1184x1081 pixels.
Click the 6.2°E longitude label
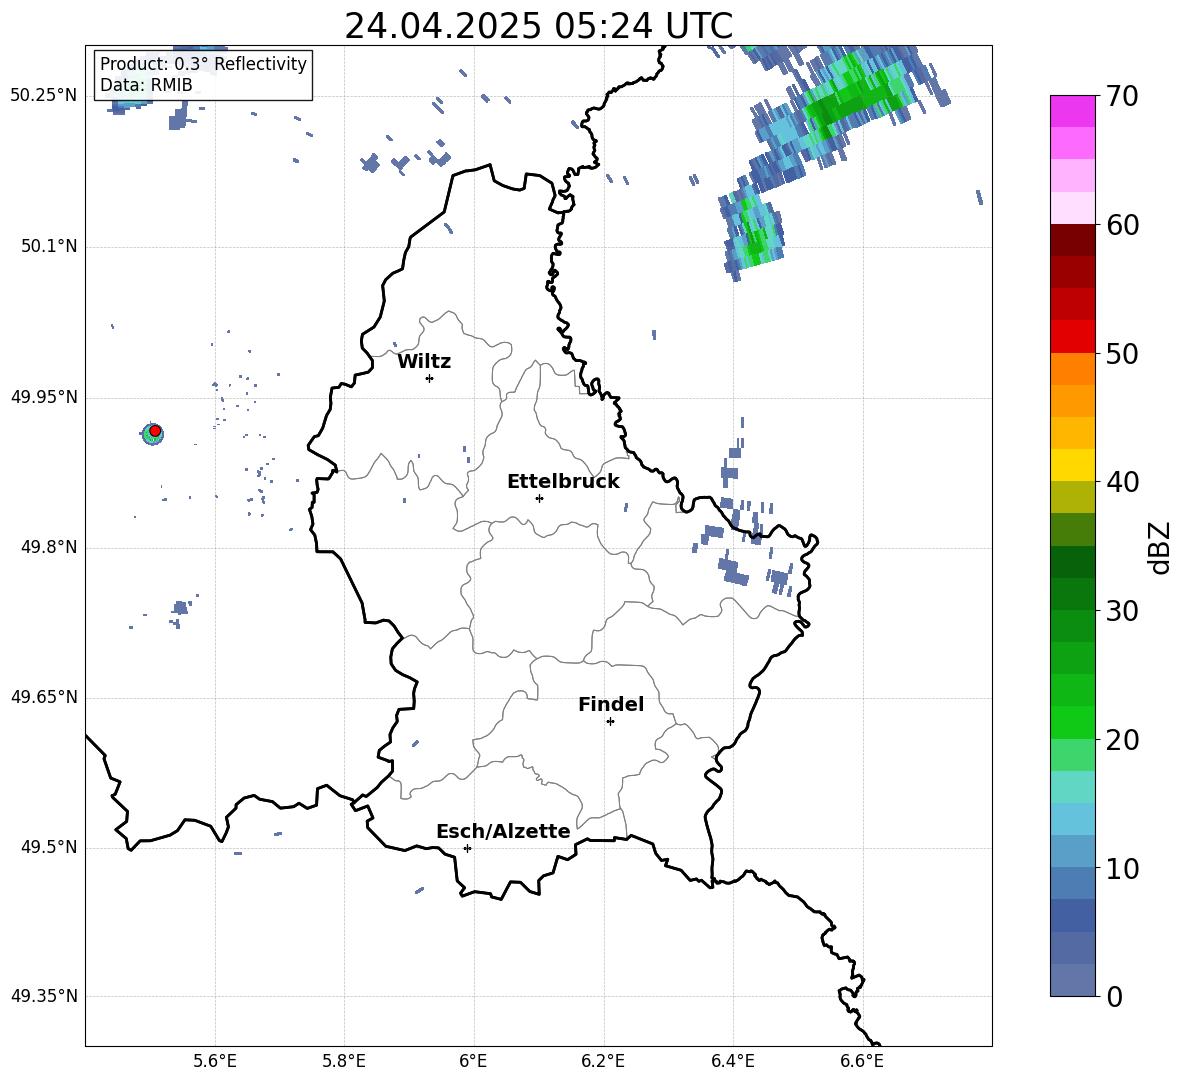click(603, 1061)
